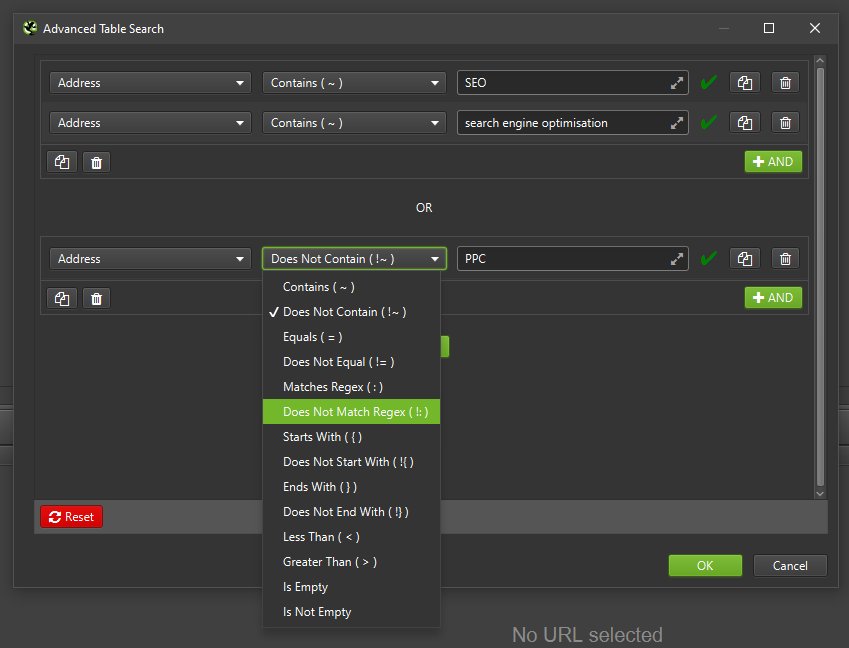Duplicate the "search engine optimisation" filter row
This screenshot has height=648, width=849.
(744, 122)
